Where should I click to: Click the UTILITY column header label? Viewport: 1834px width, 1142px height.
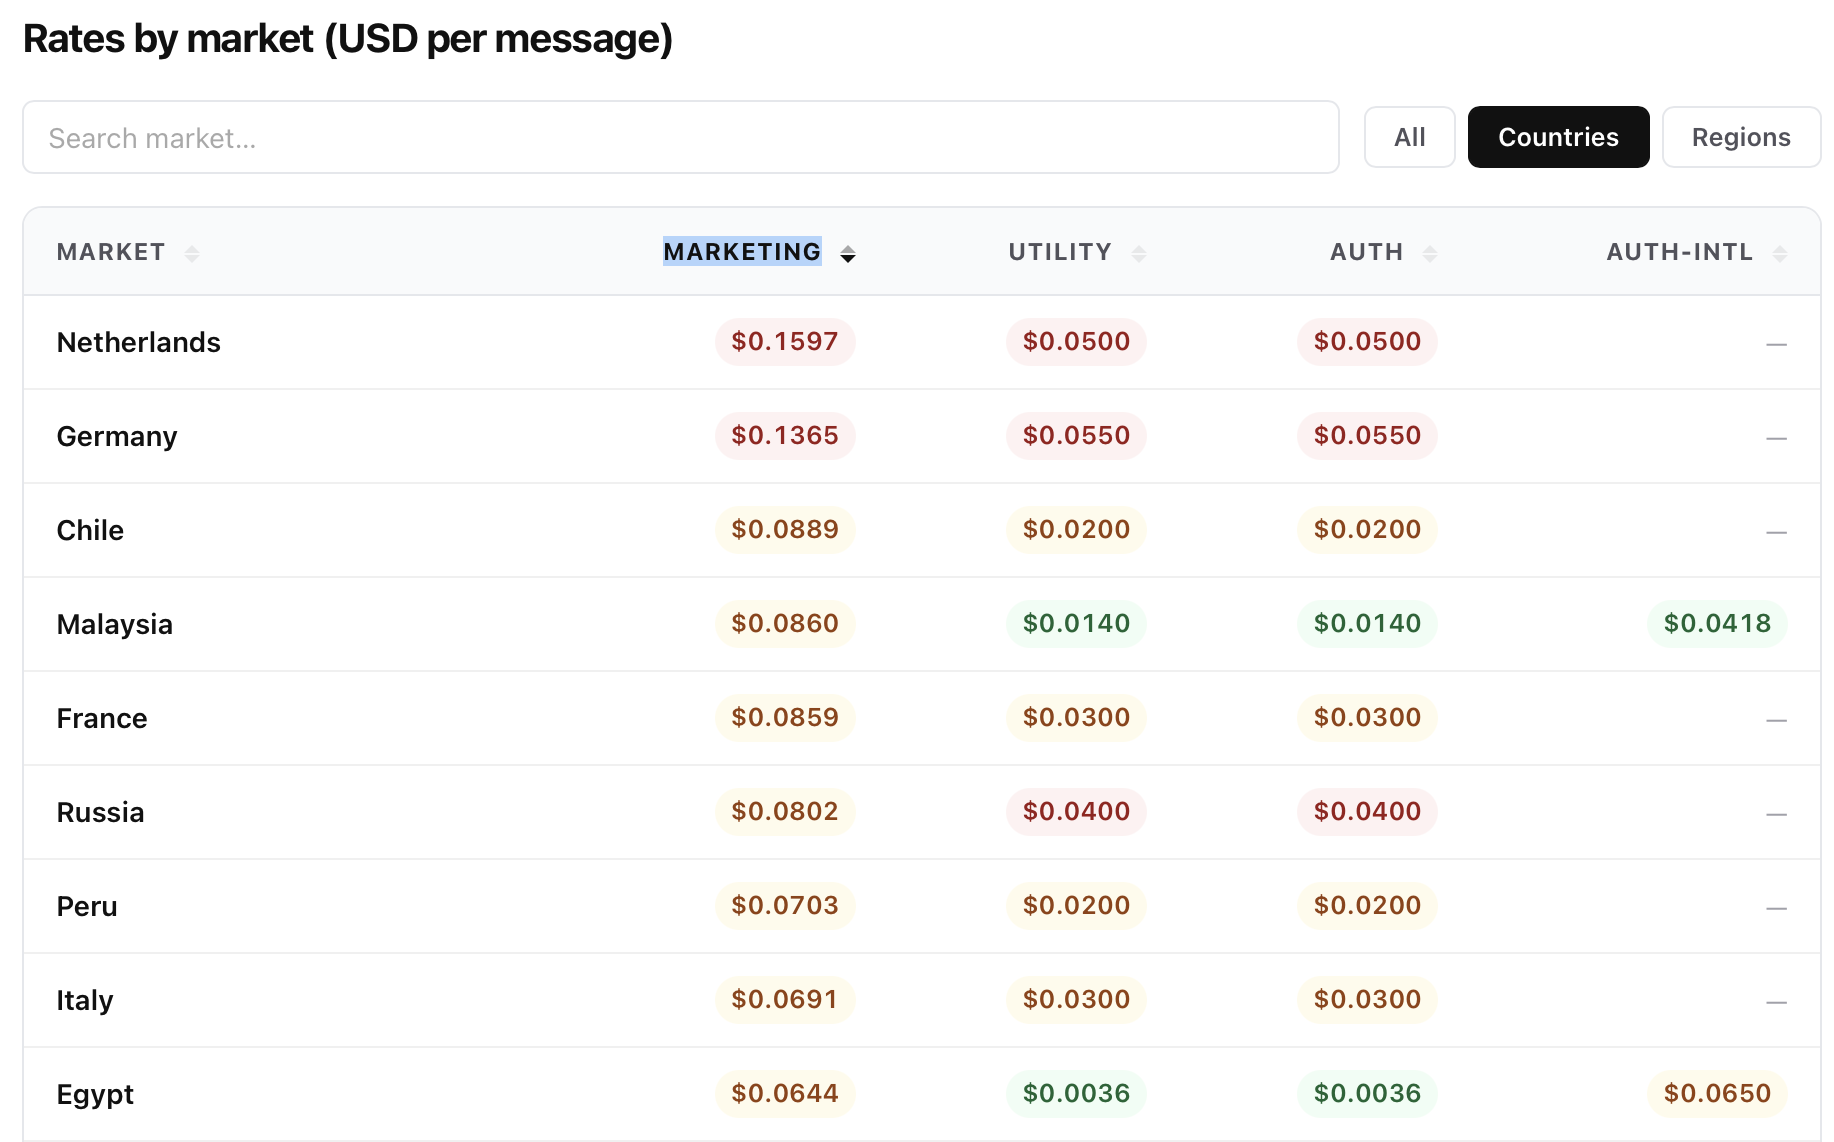tap(1059, 252)
